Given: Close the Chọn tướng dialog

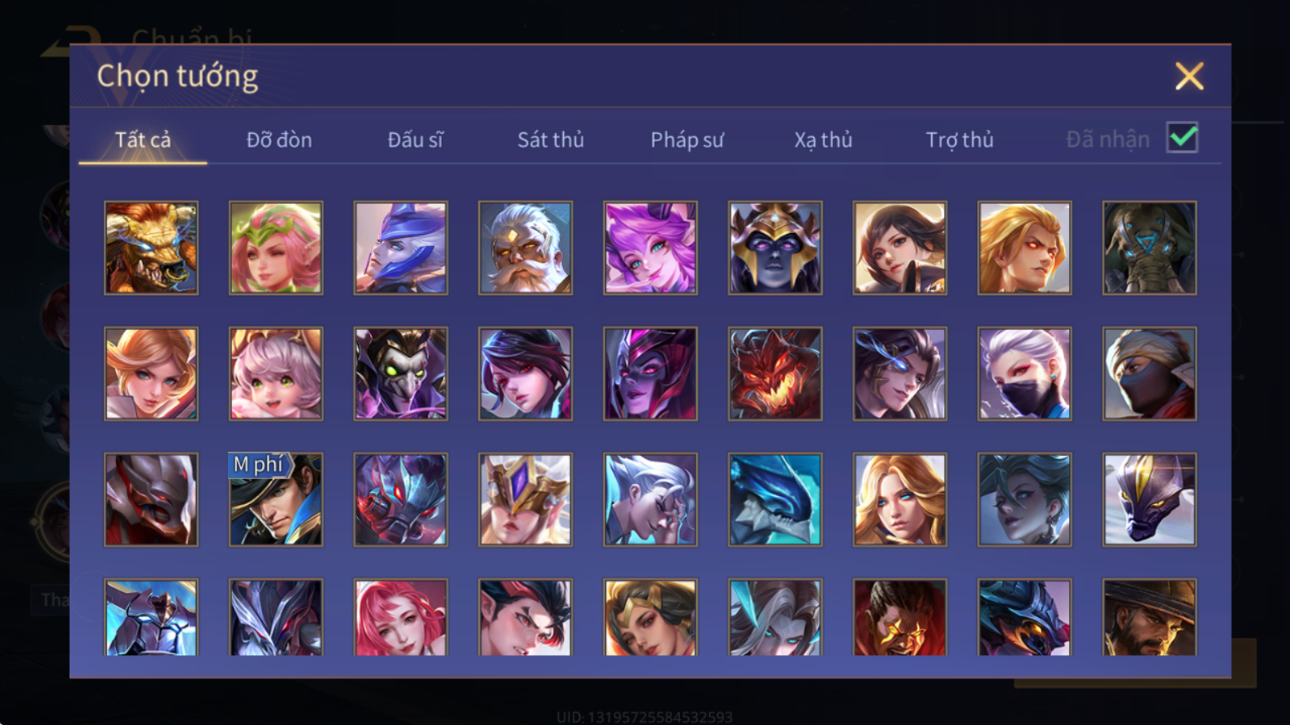Looking at the screenshot, I should pyautogui.click(x=1189, y=76).
